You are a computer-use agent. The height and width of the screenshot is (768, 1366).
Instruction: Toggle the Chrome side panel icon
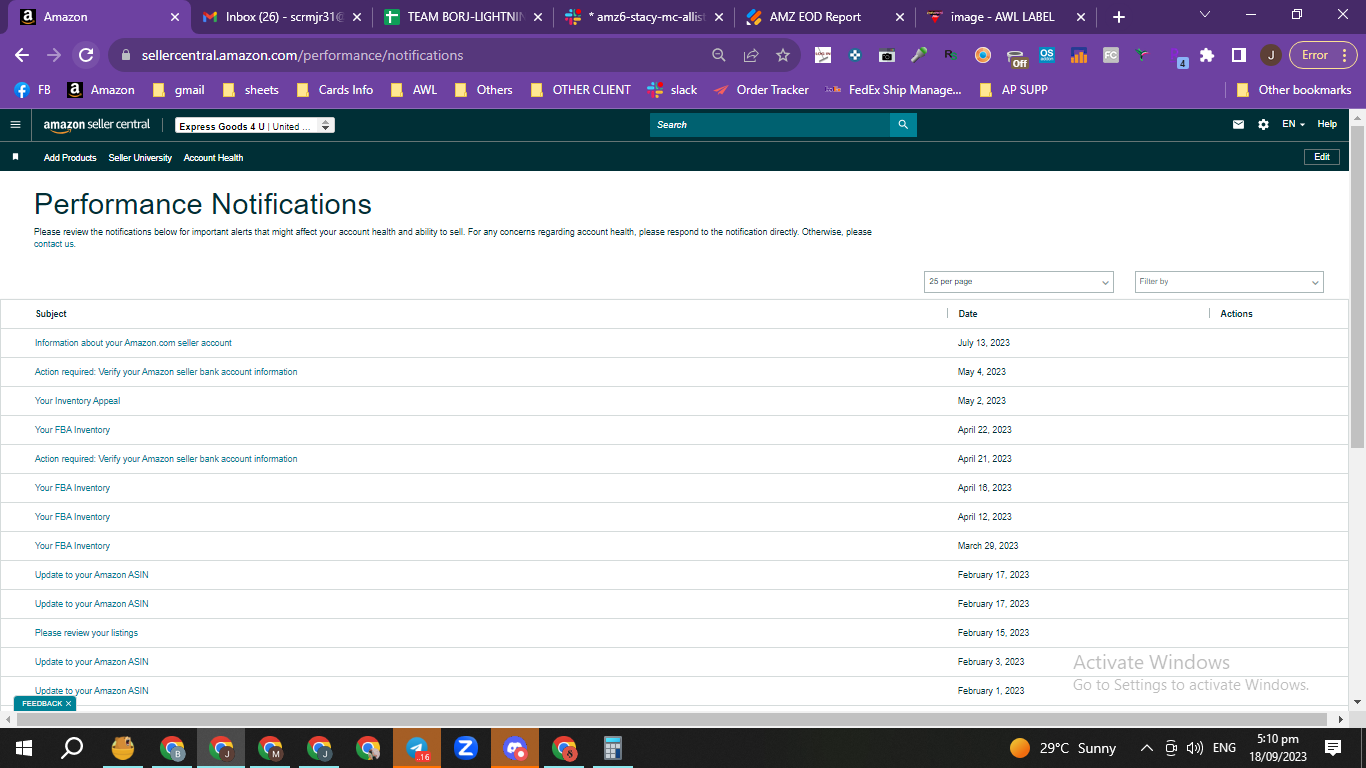(x=1238, y=56)
